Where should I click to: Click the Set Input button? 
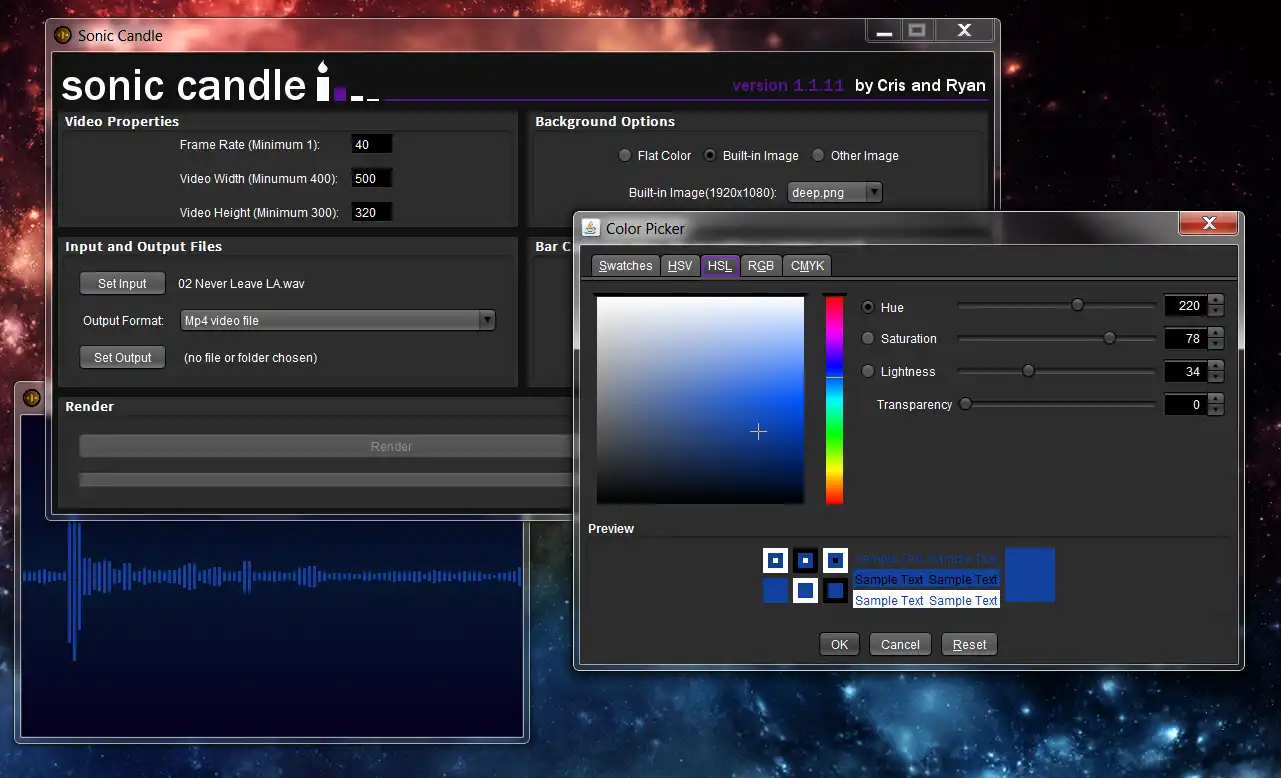[122, 284]
